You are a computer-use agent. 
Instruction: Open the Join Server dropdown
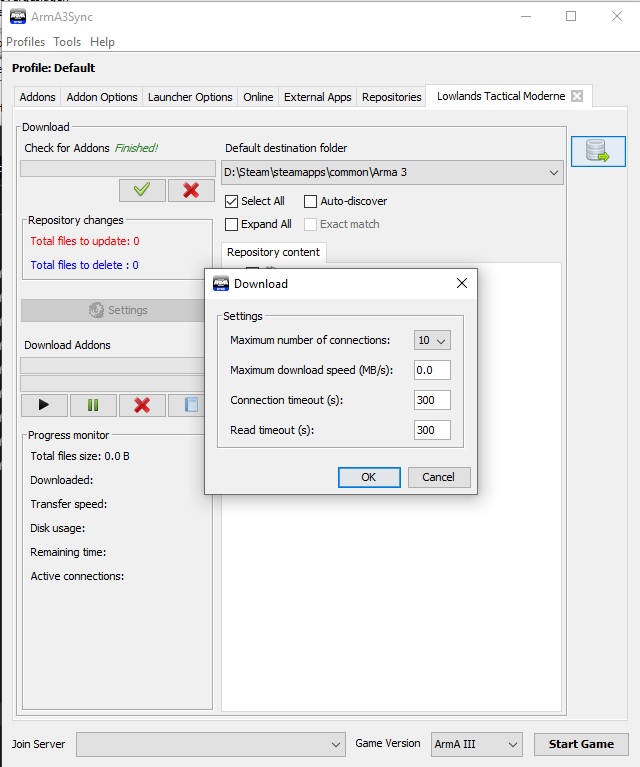tap(211, 745)
